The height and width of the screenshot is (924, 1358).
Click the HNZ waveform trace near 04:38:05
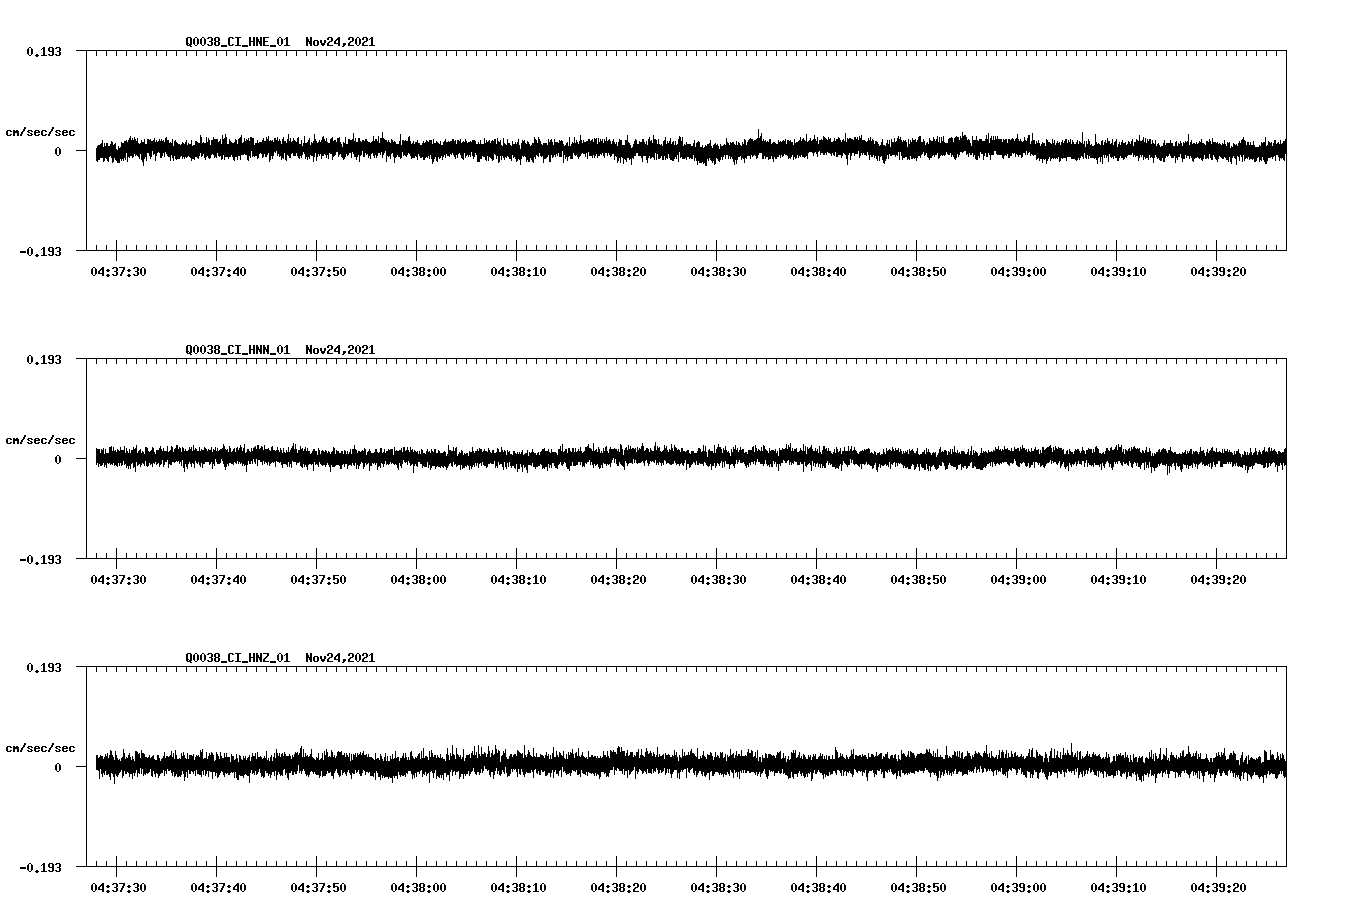click(467, 763)
